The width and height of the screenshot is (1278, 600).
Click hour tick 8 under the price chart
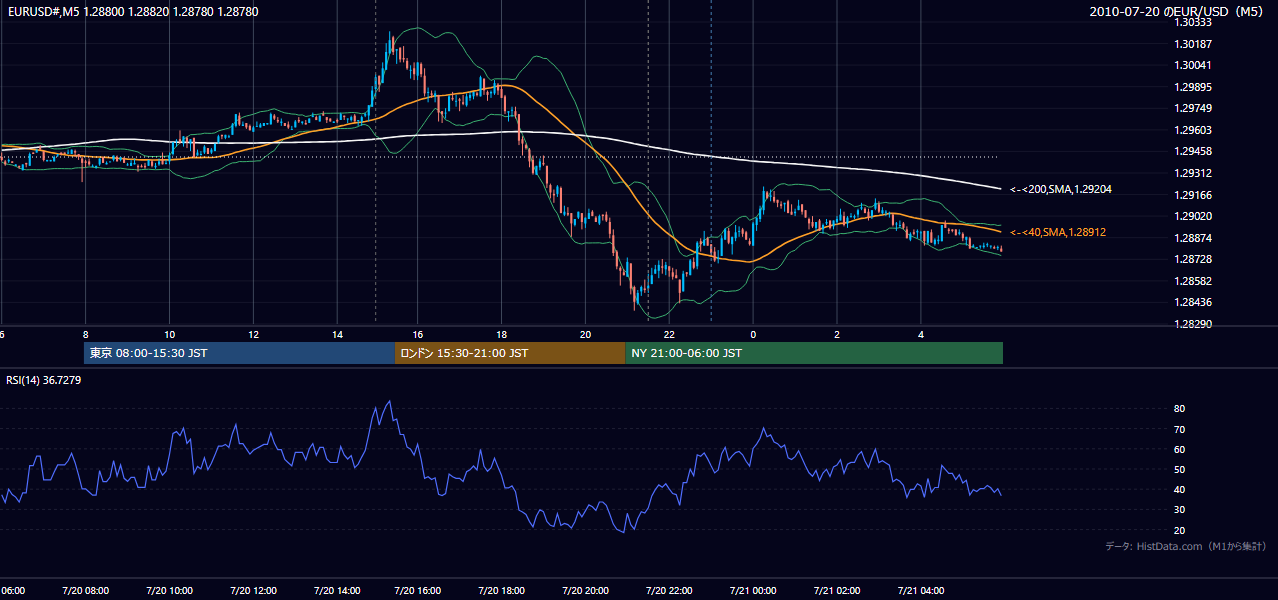coord(86,334)
